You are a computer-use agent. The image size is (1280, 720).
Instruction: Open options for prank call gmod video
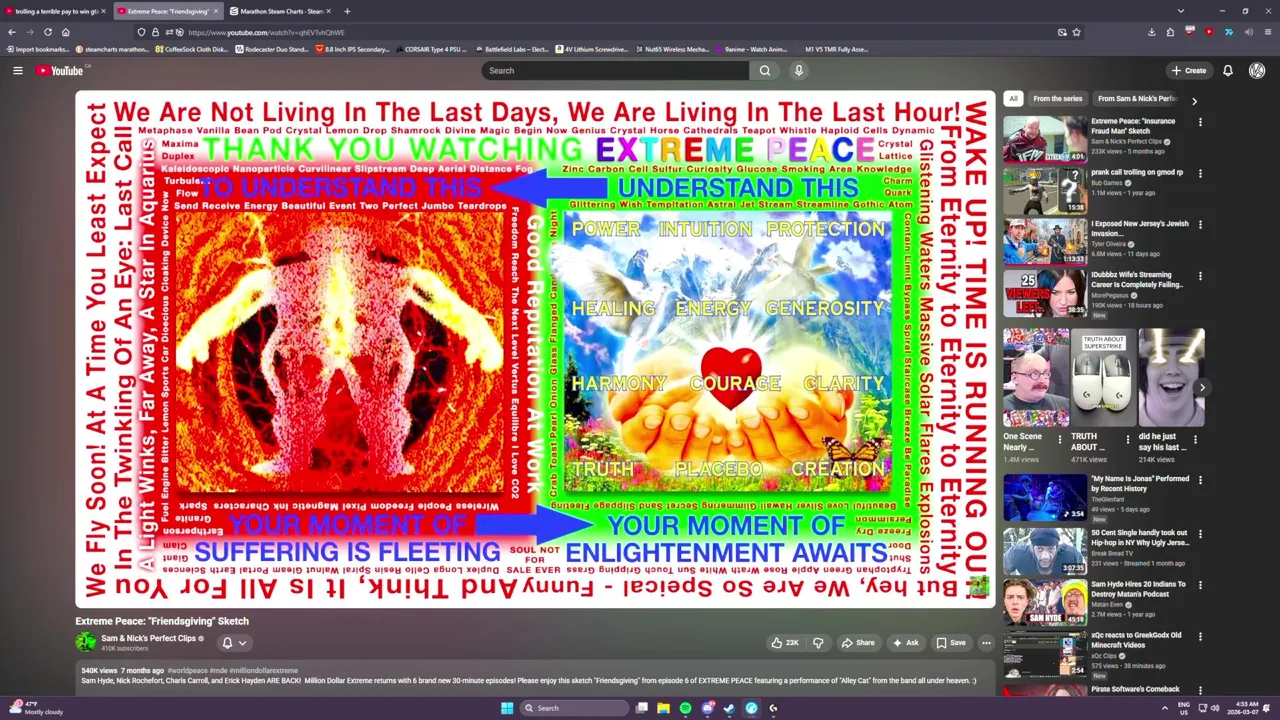[1200, 173]
